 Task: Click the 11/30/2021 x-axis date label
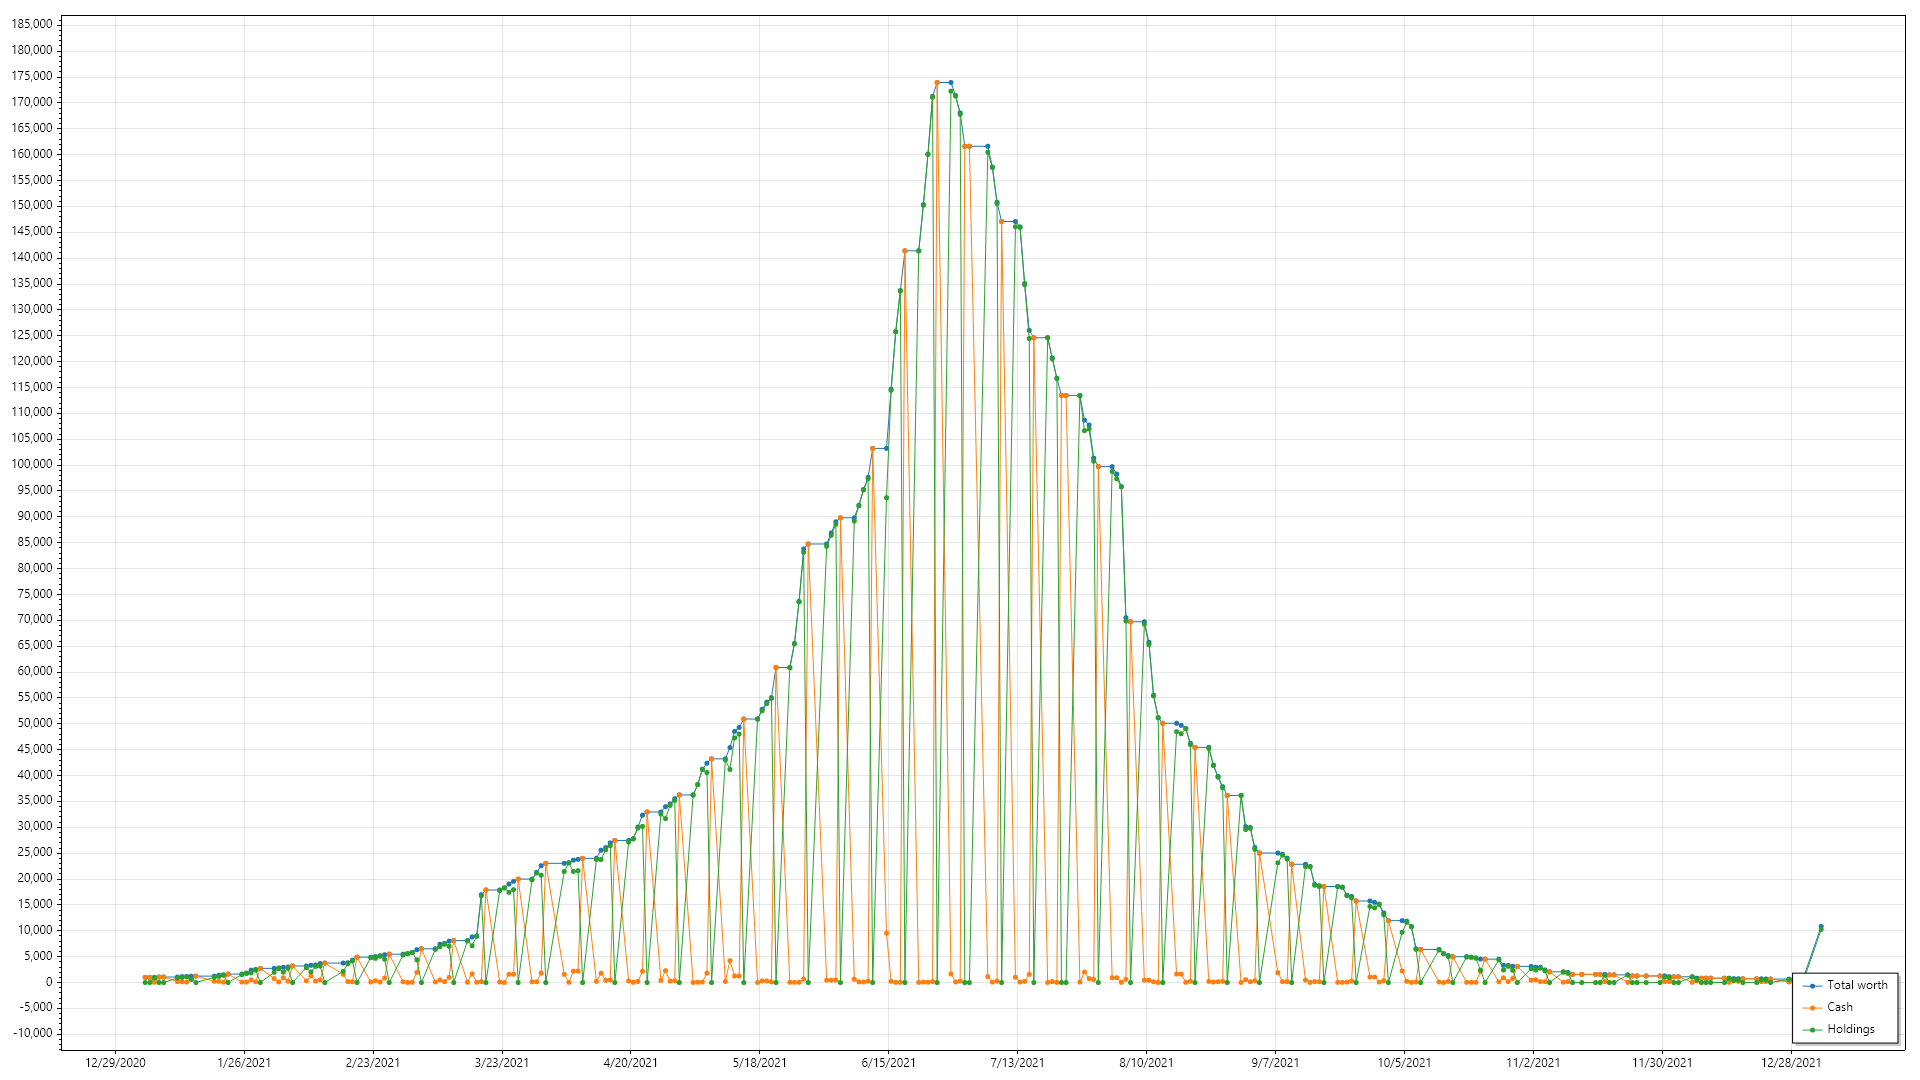[1663, 1063]
